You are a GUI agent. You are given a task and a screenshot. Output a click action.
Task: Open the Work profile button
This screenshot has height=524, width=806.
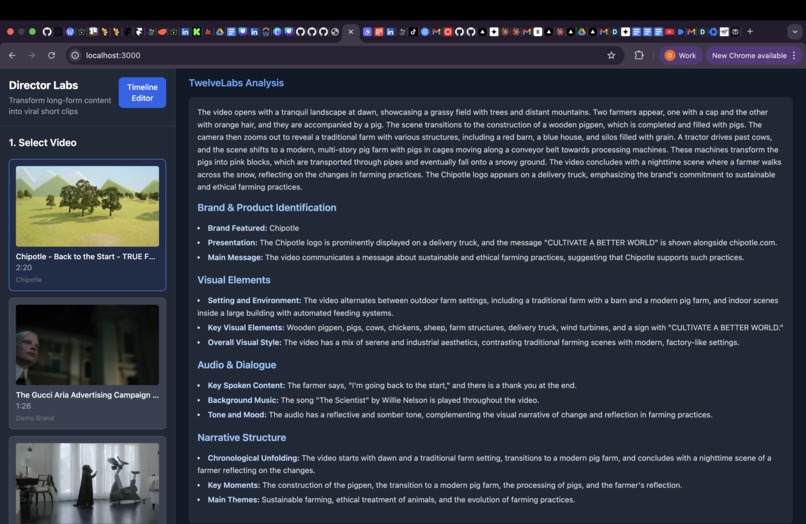point(680,56)
